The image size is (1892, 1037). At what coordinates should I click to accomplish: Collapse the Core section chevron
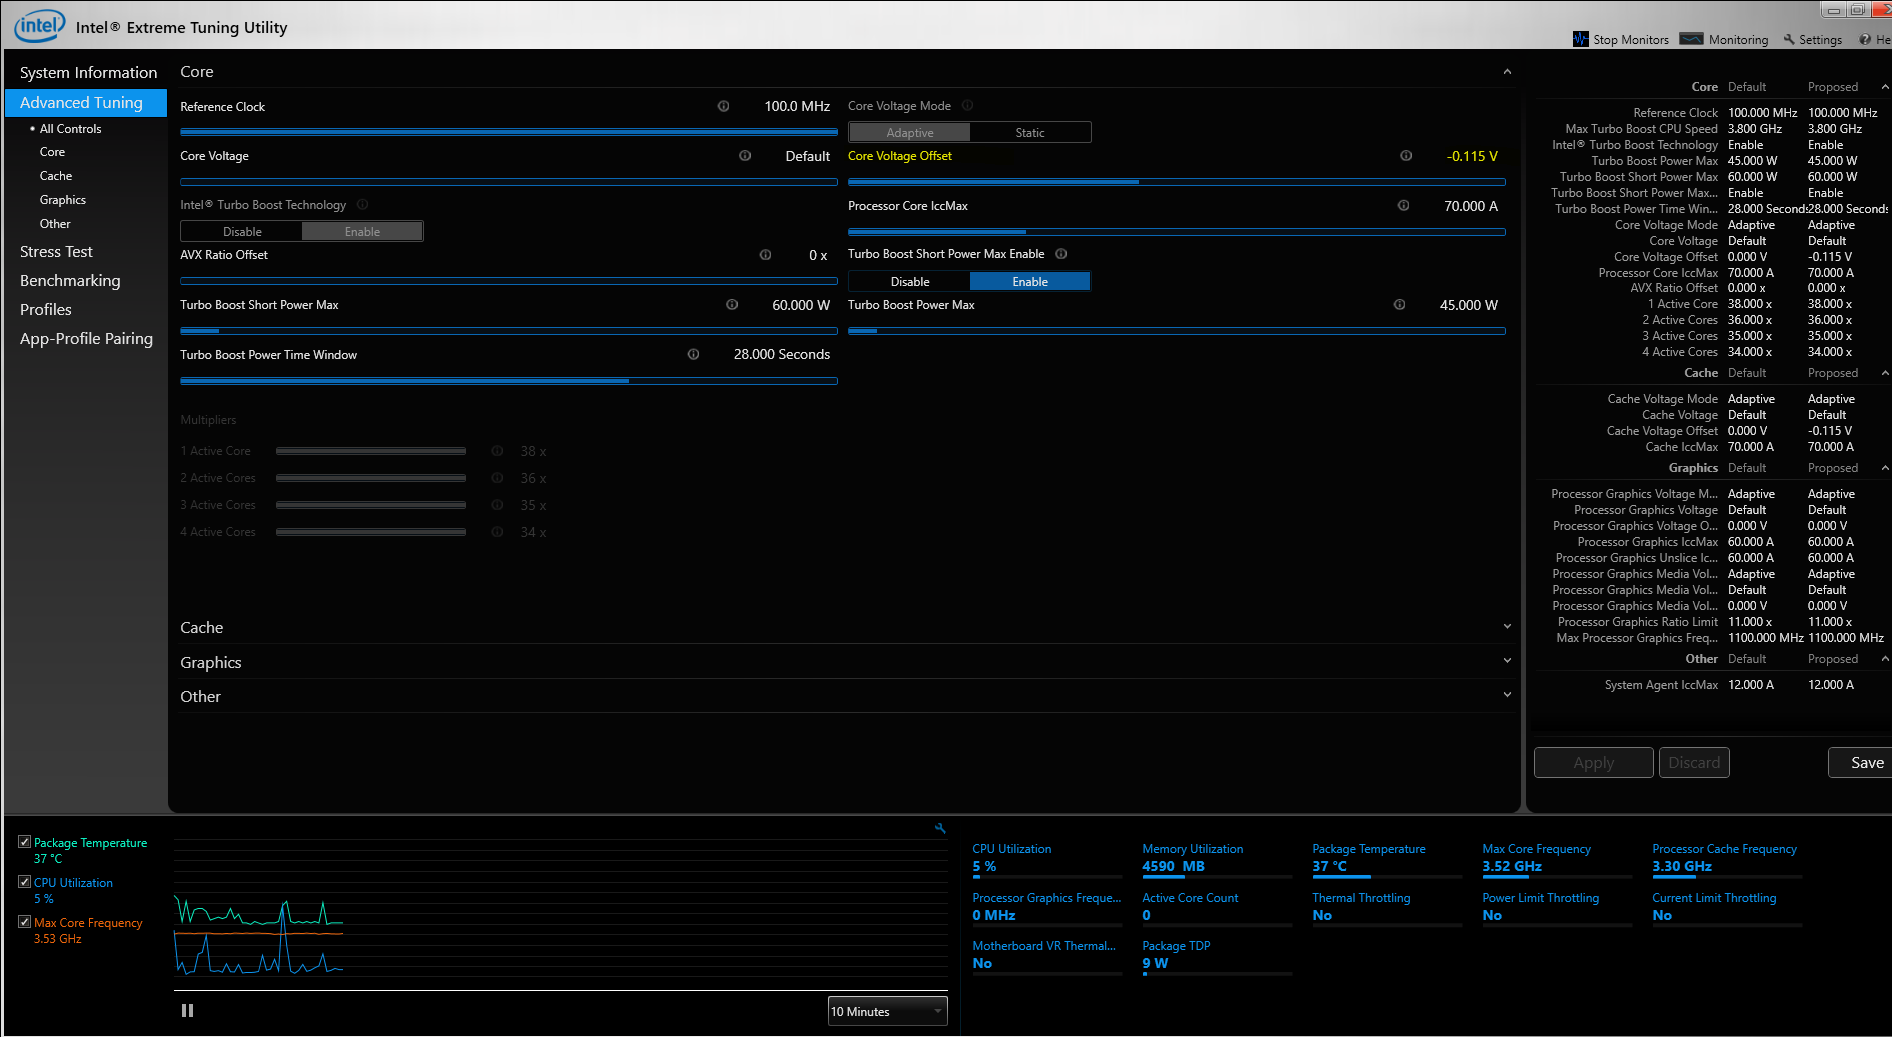(x=1507, y=72)
